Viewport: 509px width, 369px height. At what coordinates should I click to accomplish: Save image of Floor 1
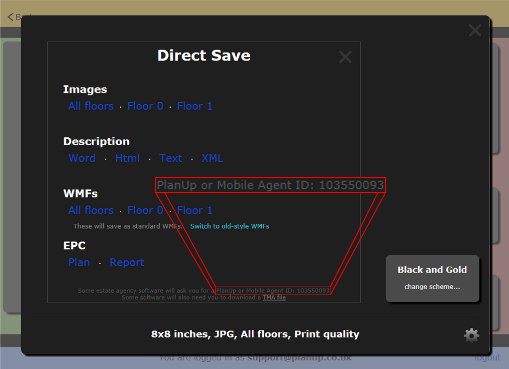195,106
